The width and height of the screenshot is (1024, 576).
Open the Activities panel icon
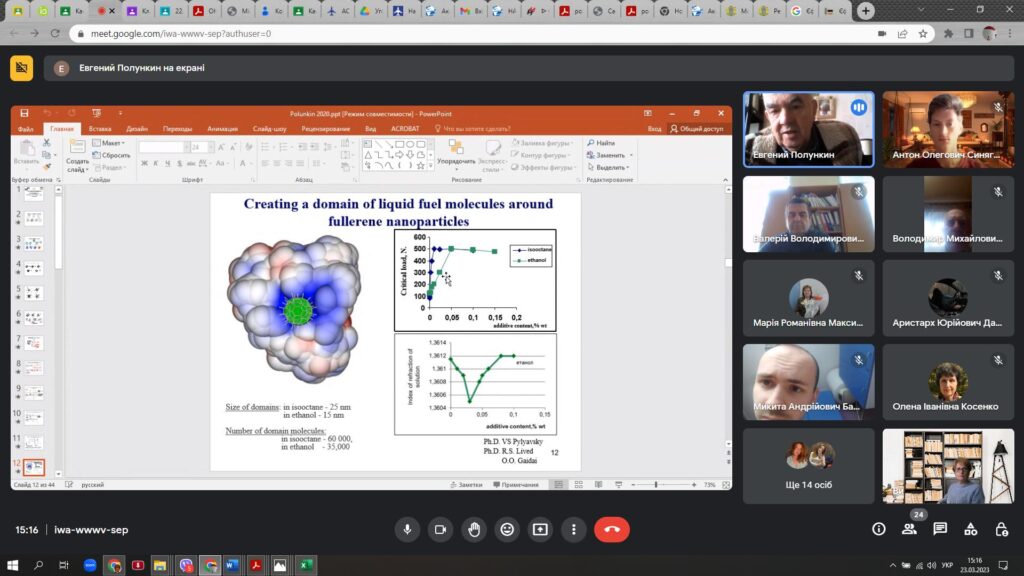[x=970, y=529]
